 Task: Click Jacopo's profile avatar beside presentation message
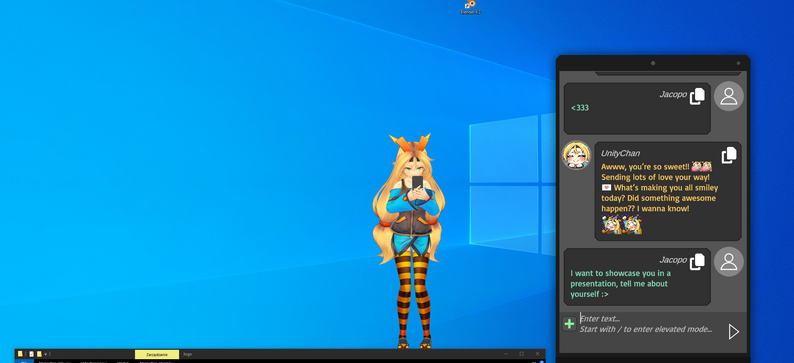pyautogui.click(x=729, y=262)
